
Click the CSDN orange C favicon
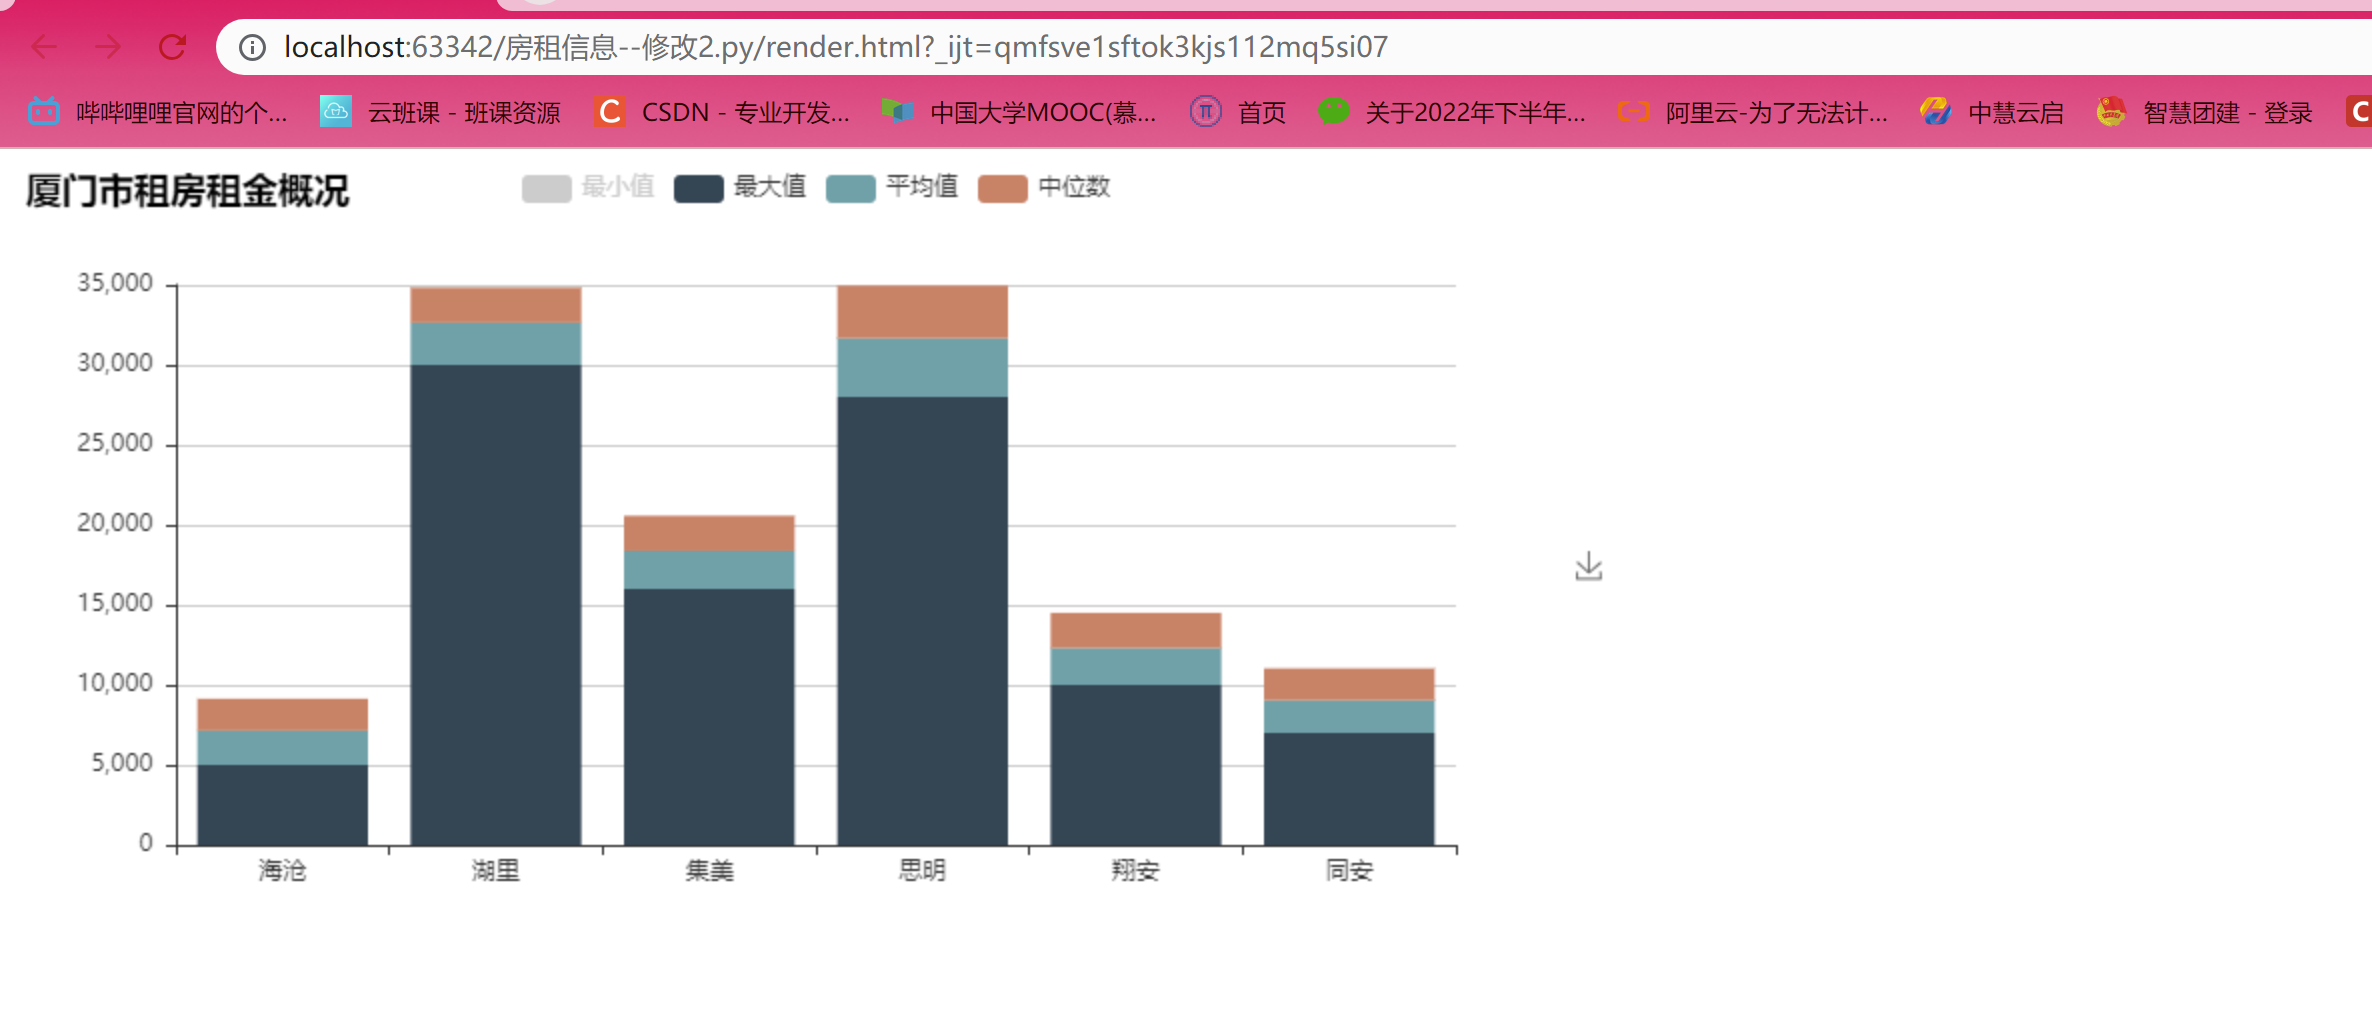609,111
